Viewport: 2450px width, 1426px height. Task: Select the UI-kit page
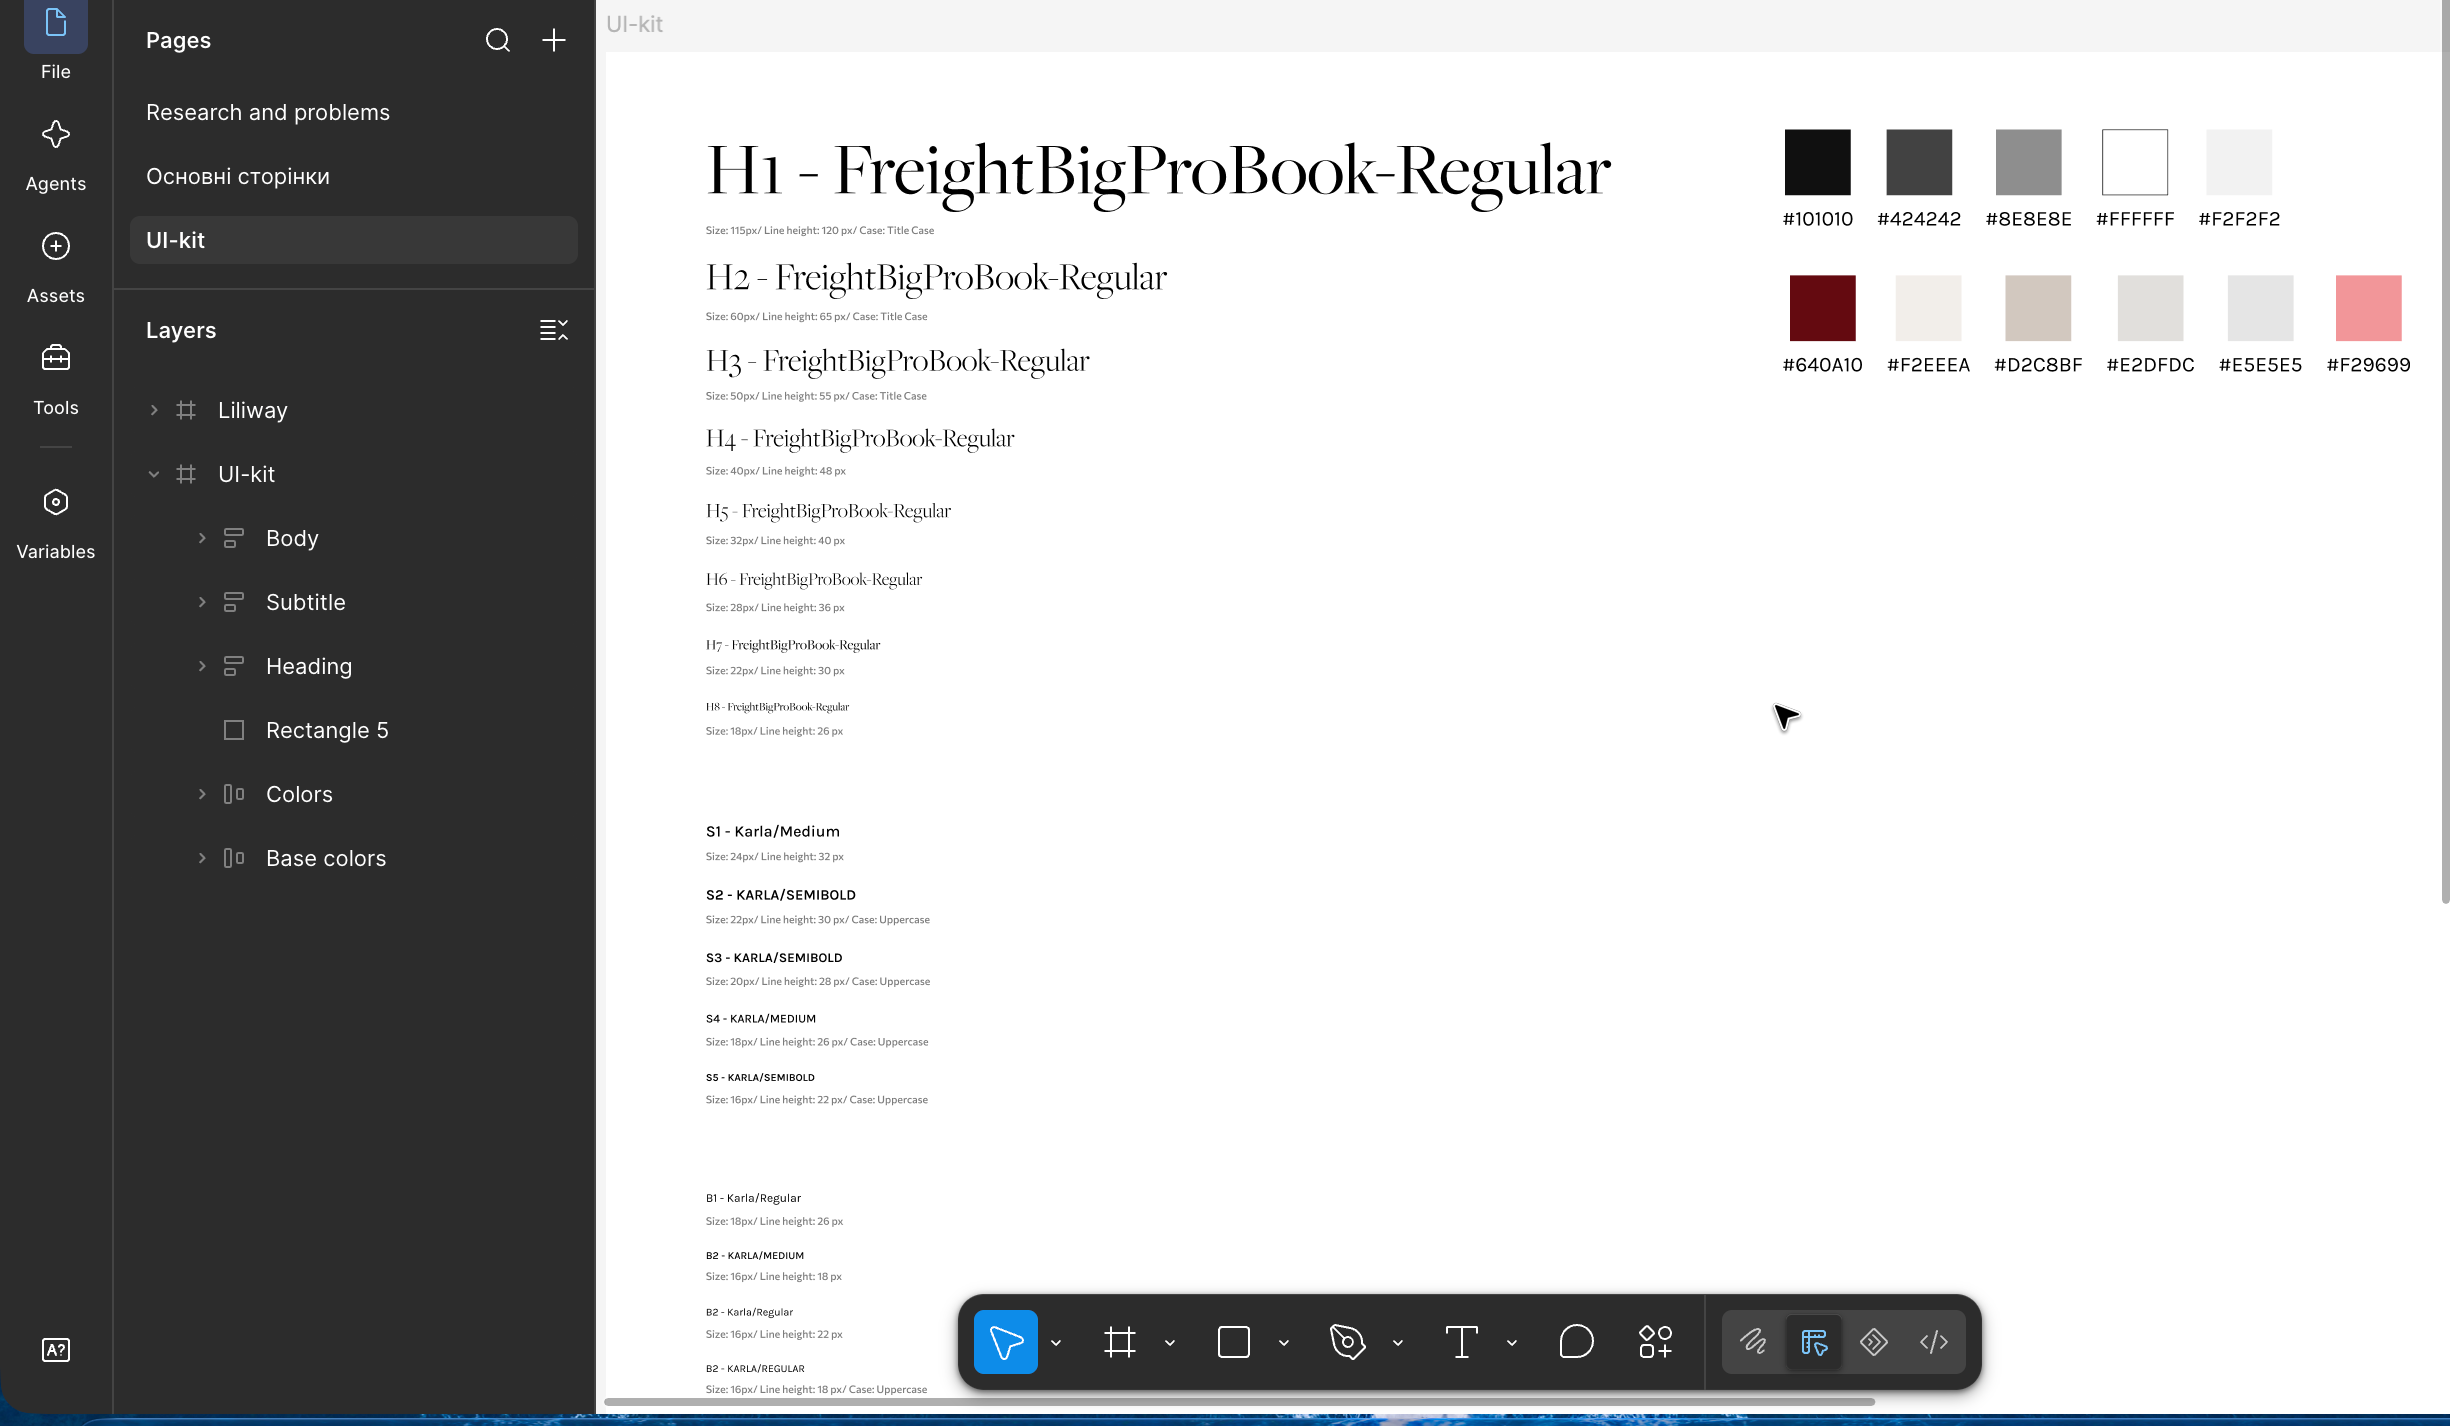click(x=354, y=240)
